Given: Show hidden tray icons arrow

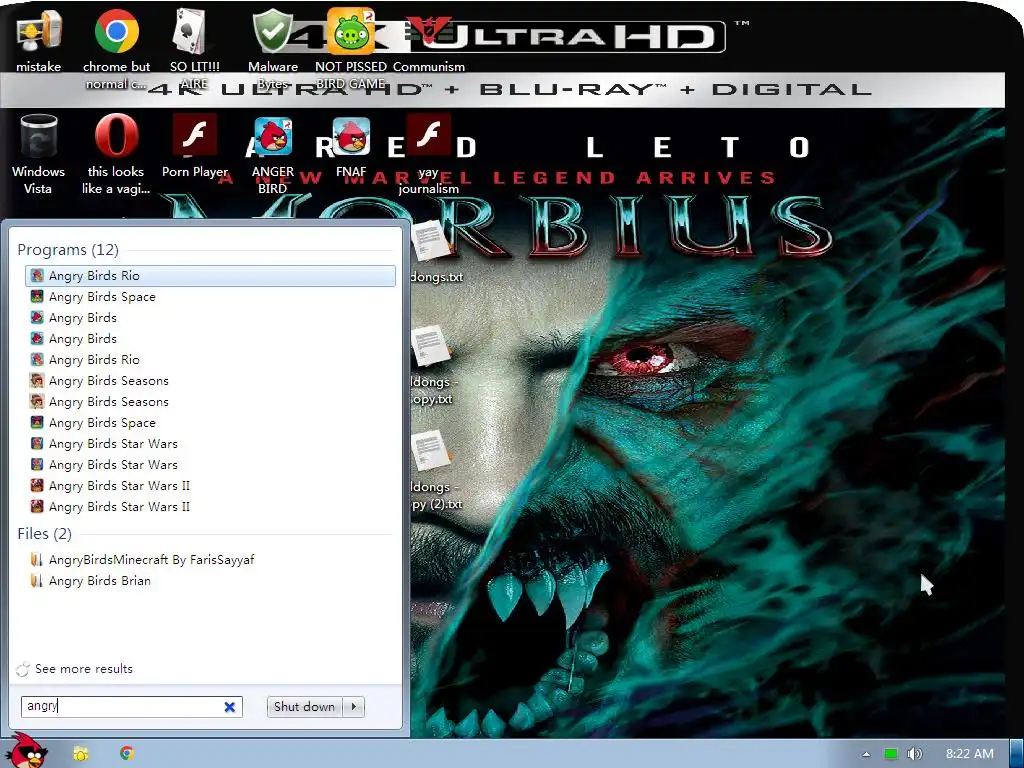Looking at the screenshot, I should point(866,754).
